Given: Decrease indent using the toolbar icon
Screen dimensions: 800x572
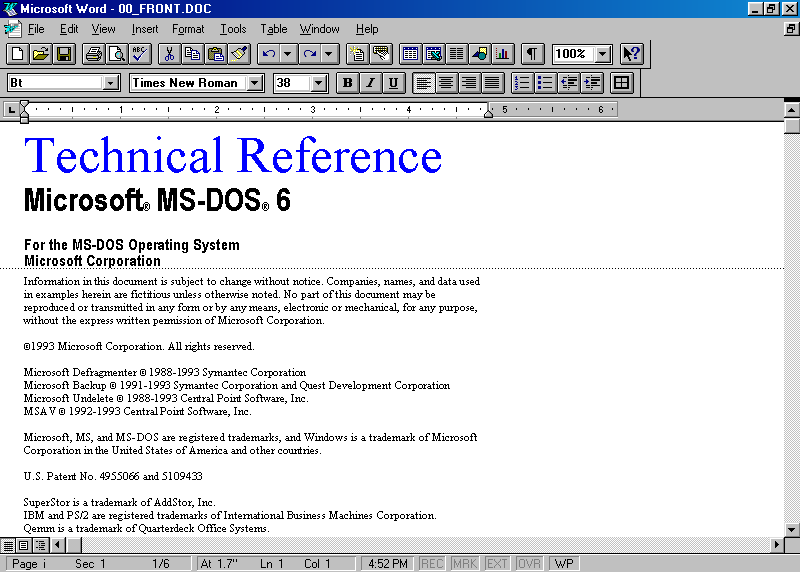Looking at the screenshot, I should [x=568, y=83].
